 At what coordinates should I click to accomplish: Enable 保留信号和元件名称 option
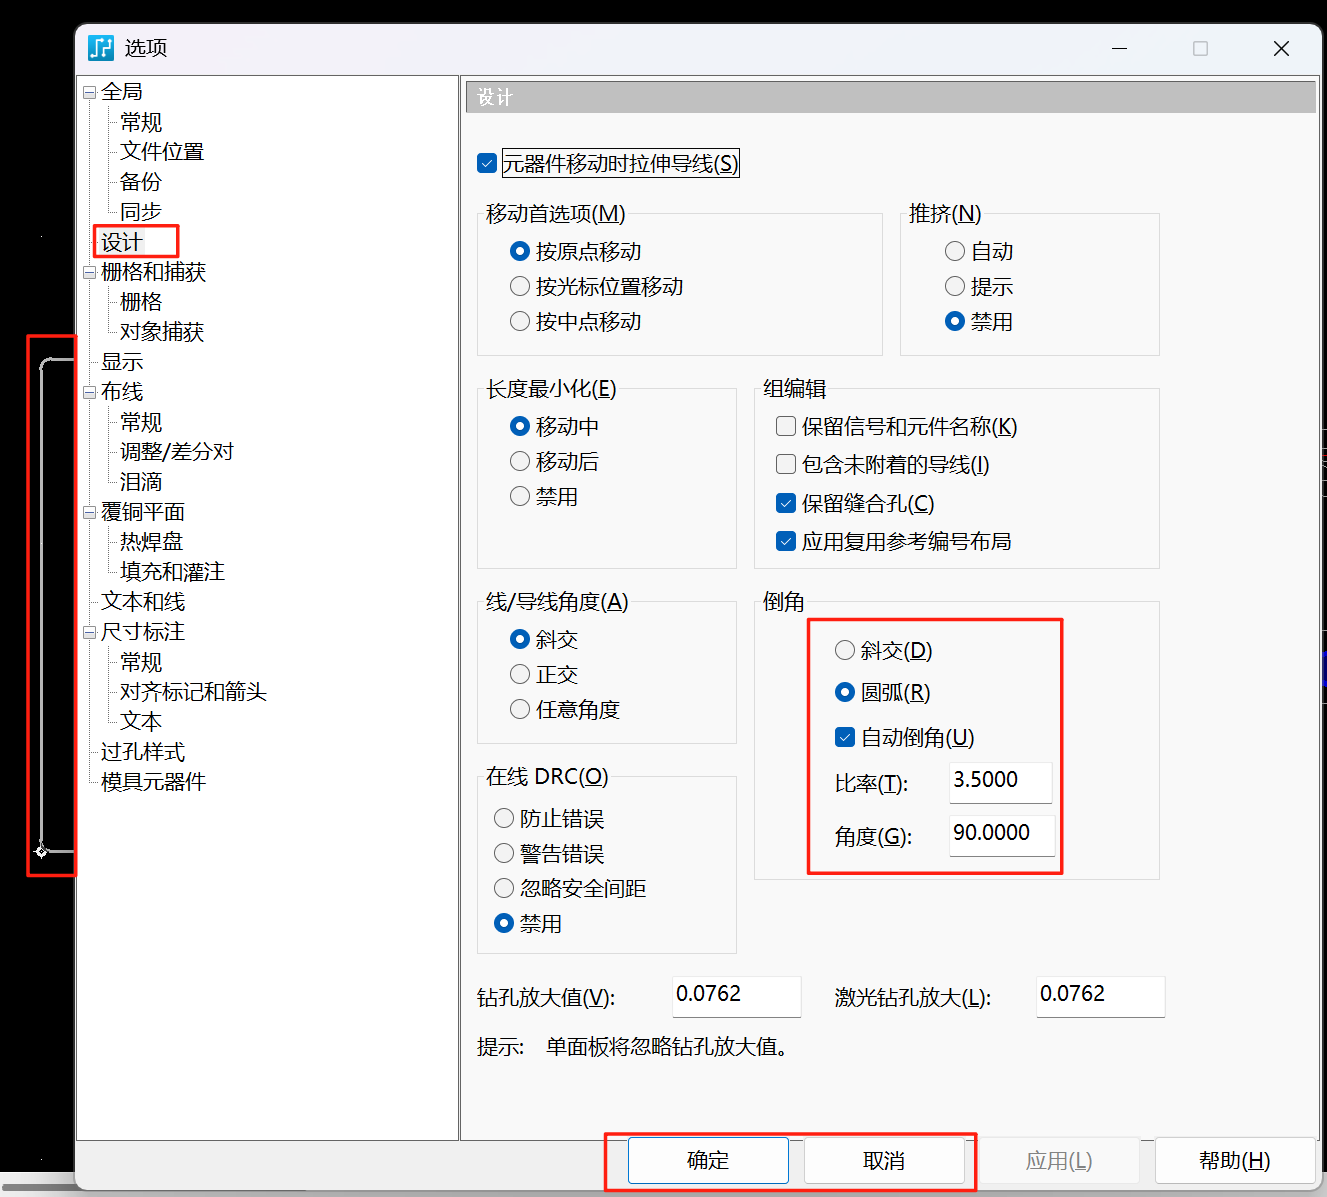pos(786,426)
